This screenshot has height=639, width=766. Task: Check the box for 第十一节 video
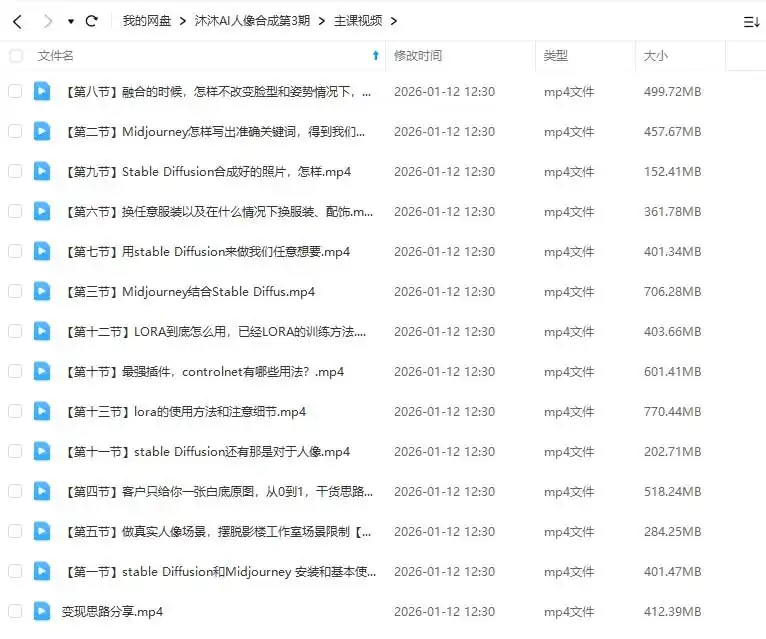[15, 451]
